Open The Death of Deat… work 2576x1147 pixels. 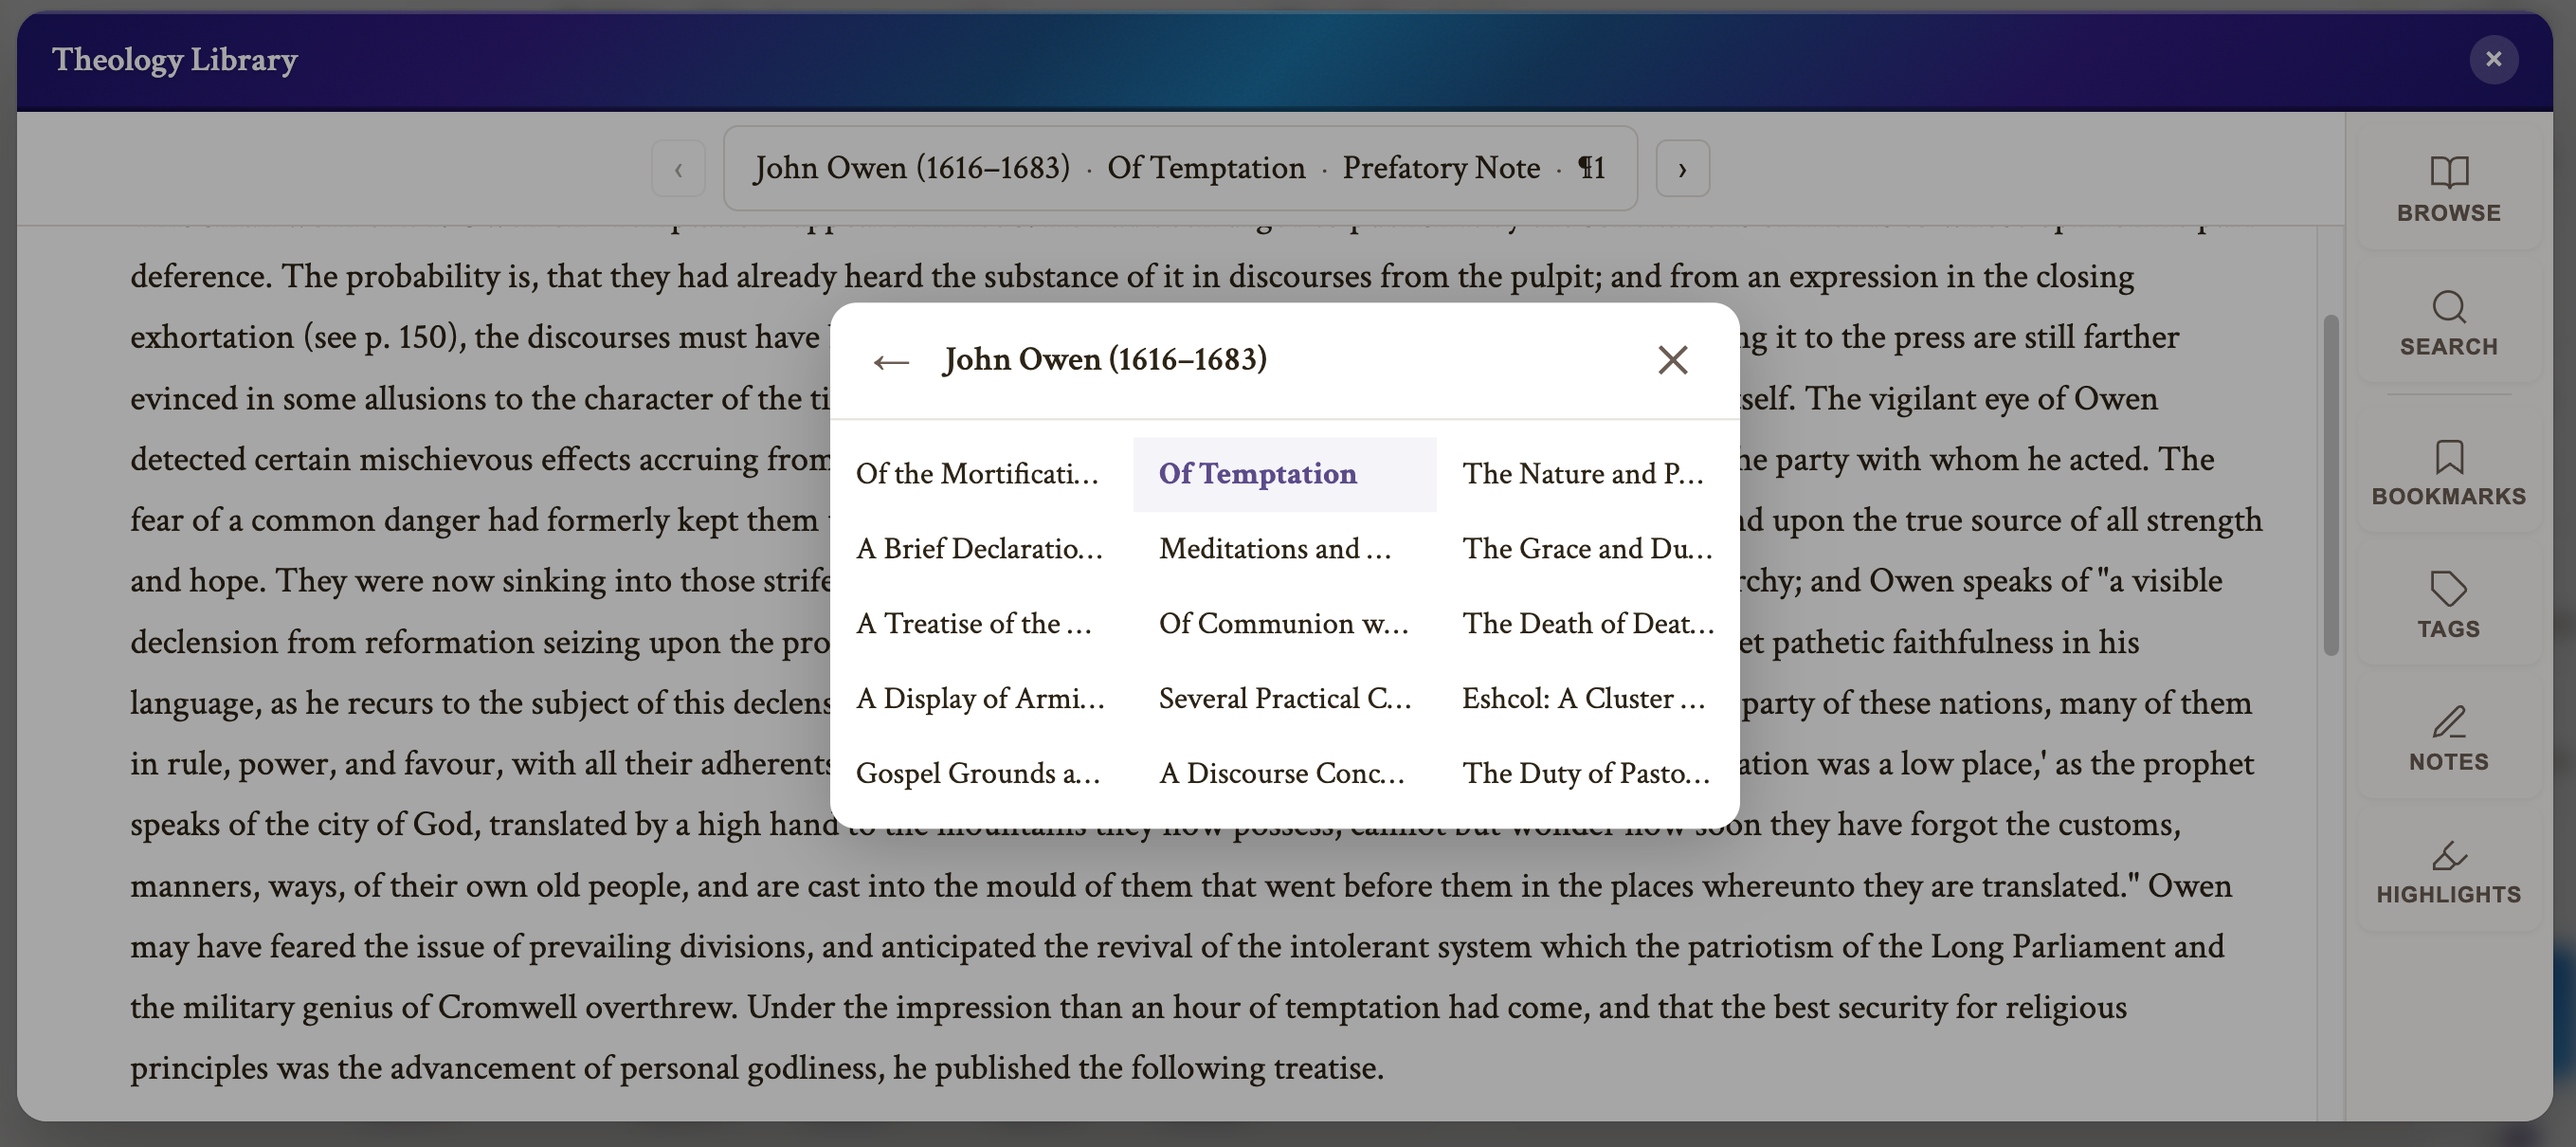[x=1587, y=624]
